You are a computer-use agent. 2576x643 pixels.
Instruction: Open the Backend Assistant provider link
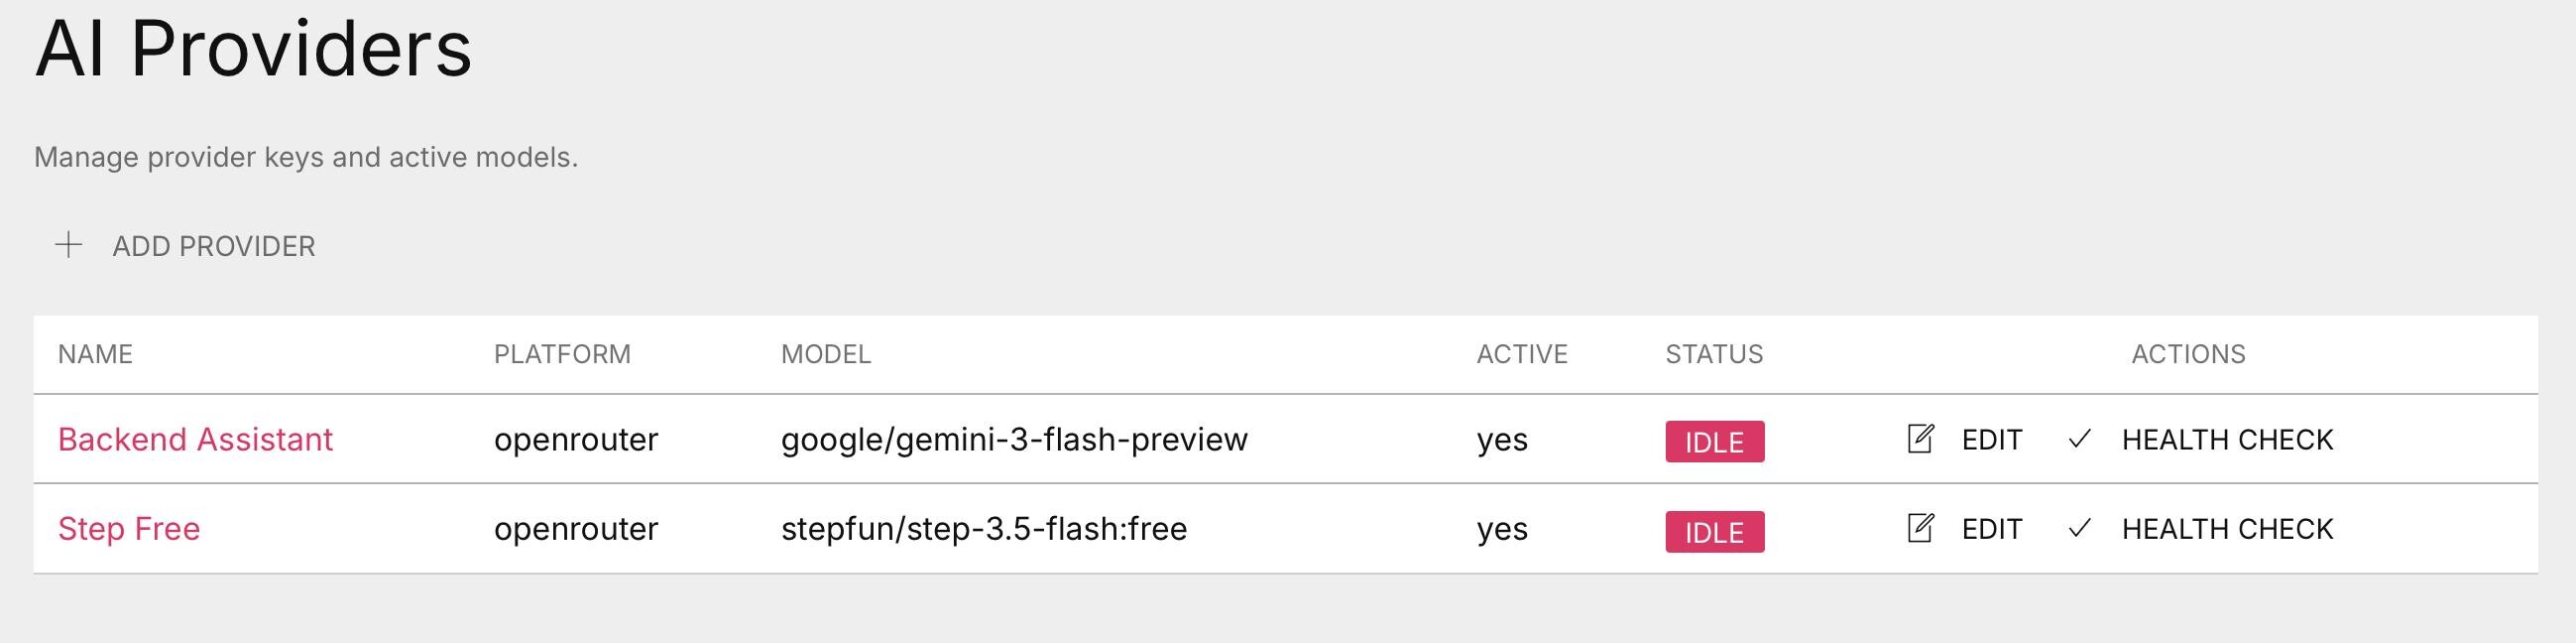coord(195,439)
